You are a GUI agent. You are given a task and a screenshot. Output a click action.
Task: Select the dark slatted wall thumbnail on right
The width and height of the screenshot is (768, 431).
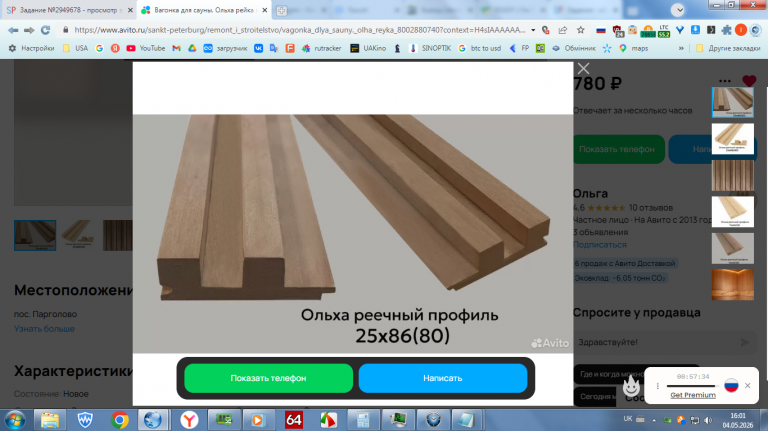click(x=733, y=175)
